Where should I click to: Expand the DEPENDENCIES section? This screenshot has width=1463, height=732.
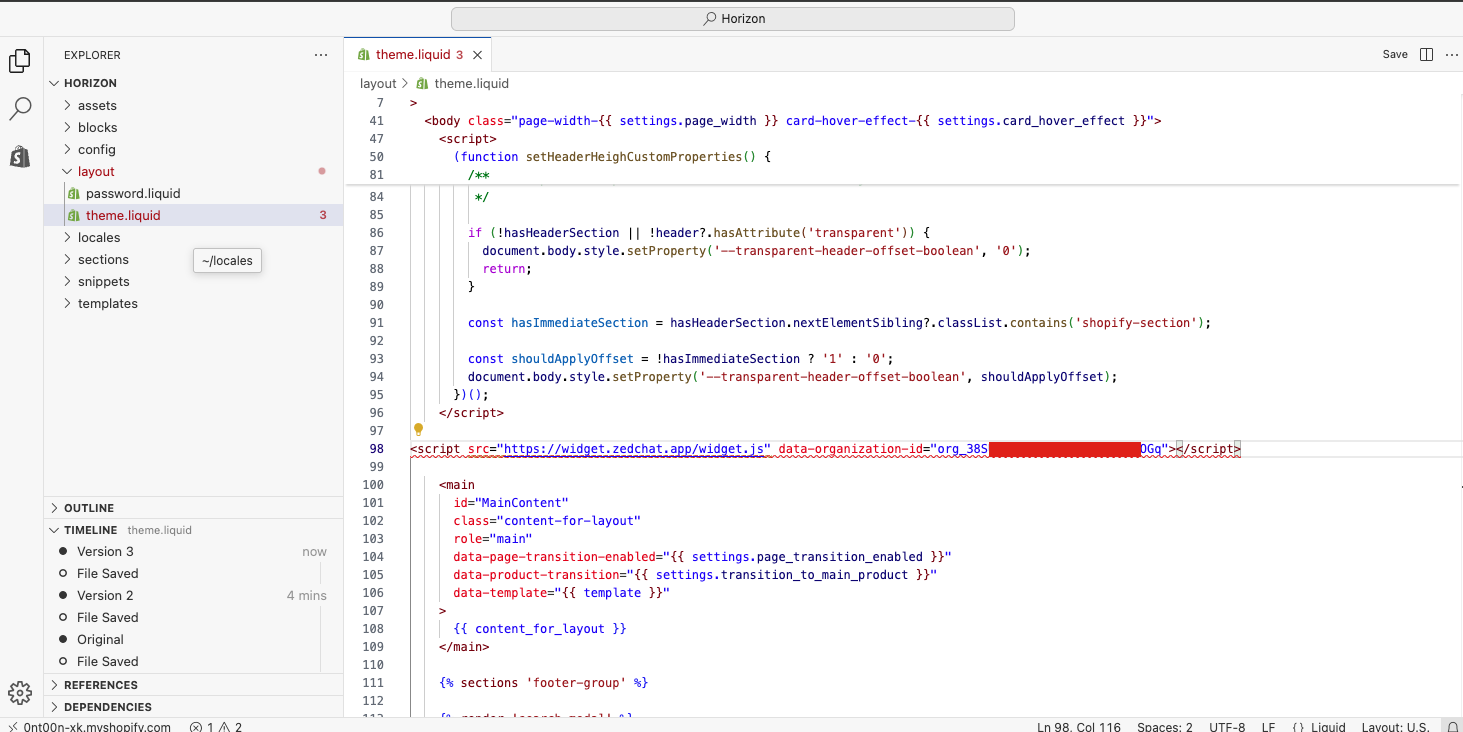(x=107, y=707)
